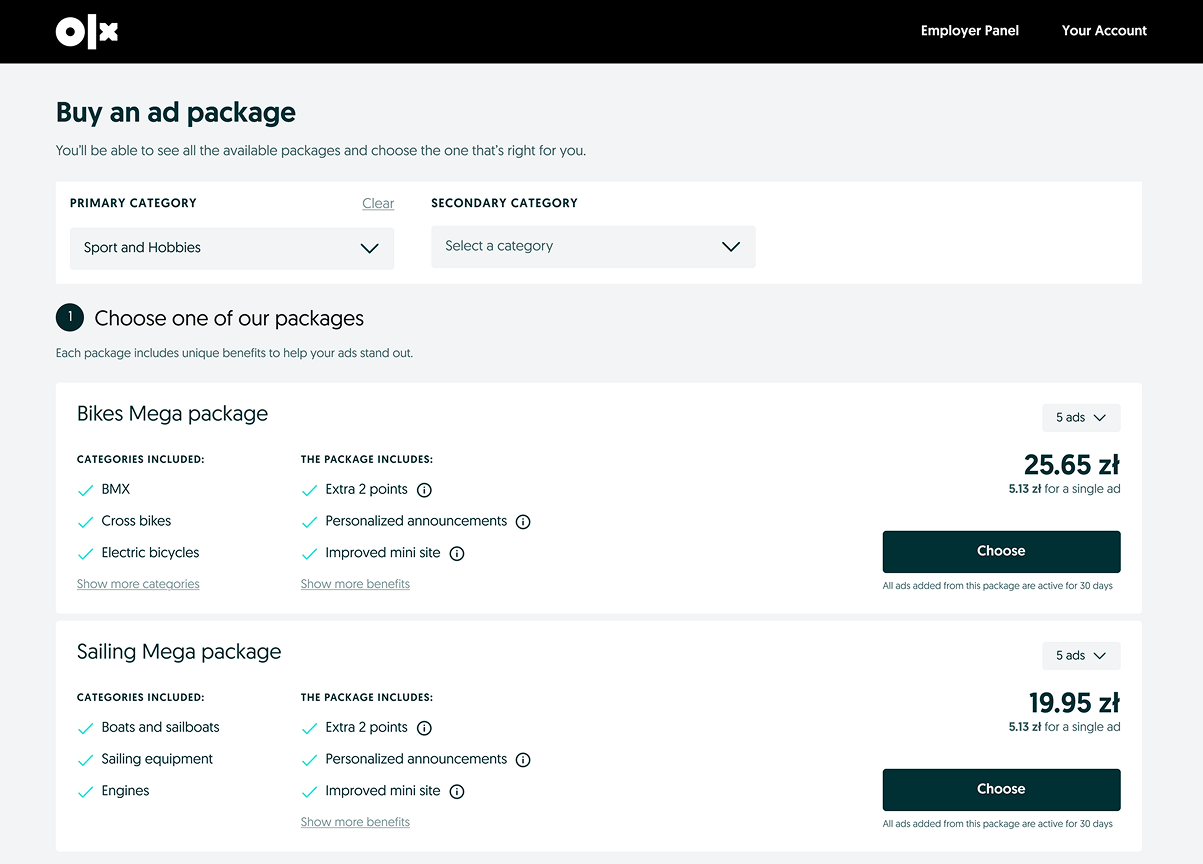Image resolution: width=1203 pixels, height=864 pixels.
Task: Open the Primary Category dropdown showing Sport and Hobbies
Action: tap(232, 248)
